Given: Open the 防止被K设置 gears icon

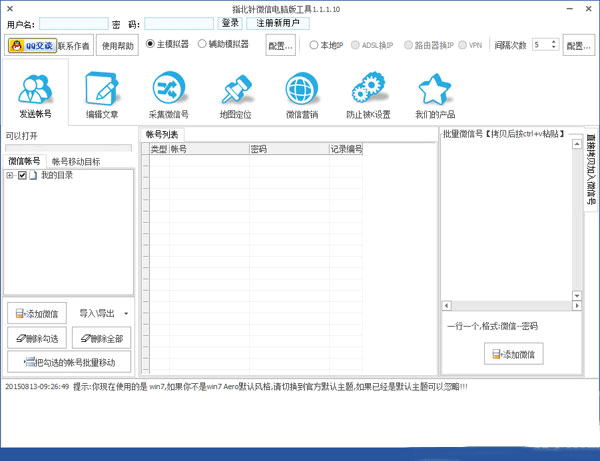Looking at the screenshot, I should pos(368,87).
